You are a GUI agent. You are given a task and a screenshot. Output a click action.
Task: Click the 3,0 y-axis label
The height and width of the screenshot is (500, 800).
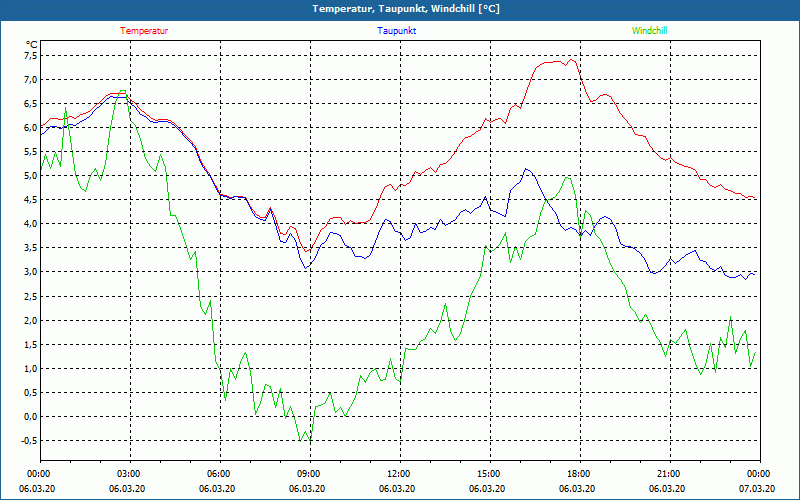click(31, 271)
